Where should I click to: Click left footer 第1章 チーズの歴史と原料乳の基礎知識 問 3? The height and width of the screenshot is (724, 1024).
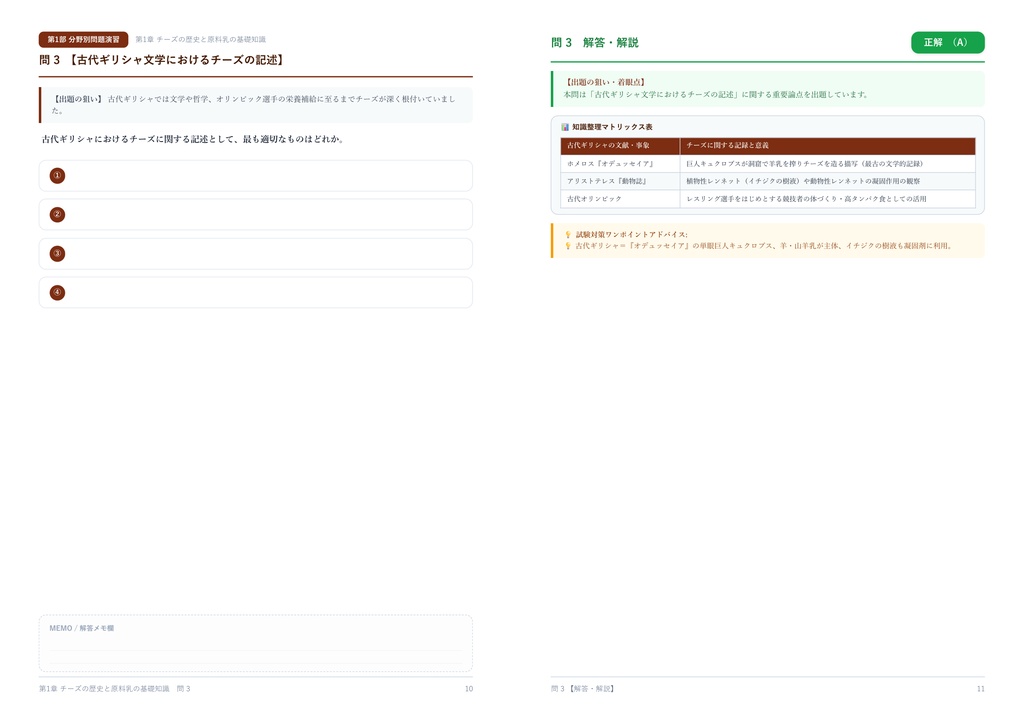pyautogui.click(x=115, y=689)
